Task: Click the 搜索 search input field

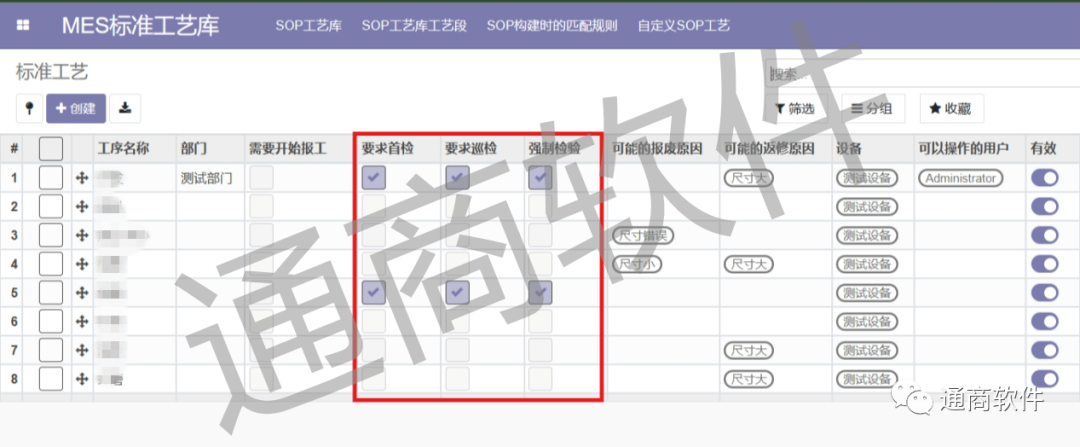Action: point(920,75)
